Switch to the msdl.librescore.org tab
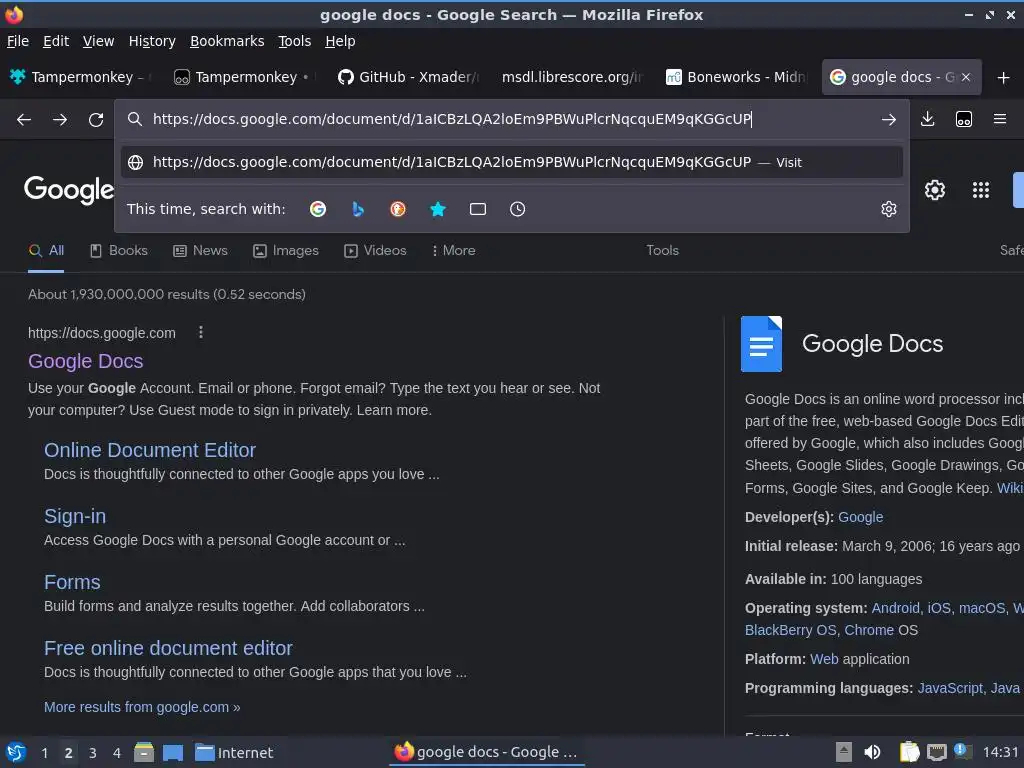The height and width of the screenshot is (768, 1024). [573, 77]
